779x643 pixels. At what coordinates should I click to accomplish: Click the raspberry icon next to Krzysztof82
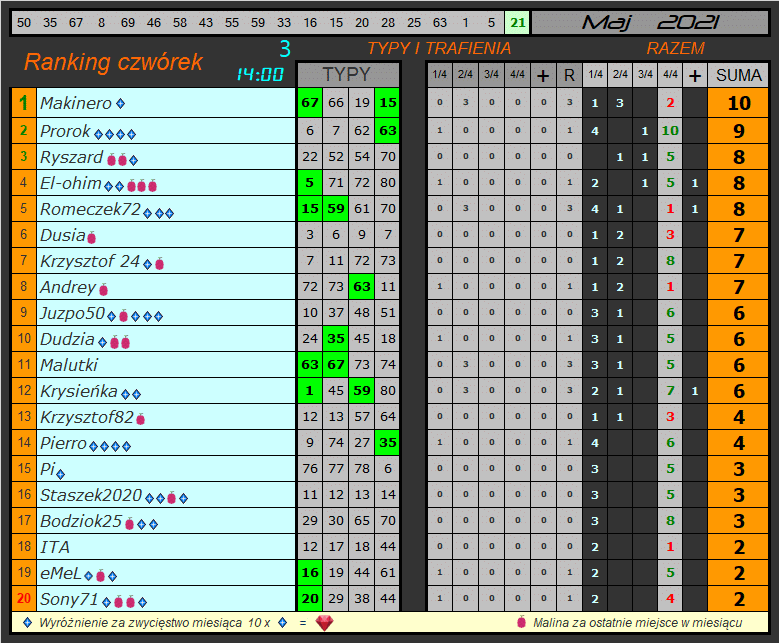point(141,419)
